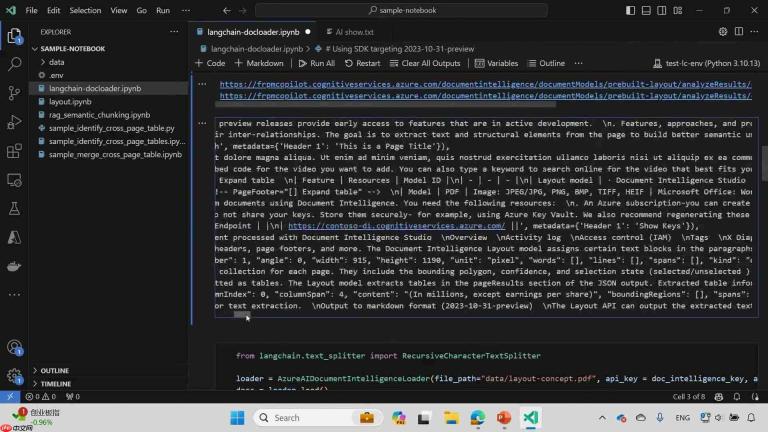Click command center search box
The width and height of the screenshot is (768, 432).
click(401, 10)
